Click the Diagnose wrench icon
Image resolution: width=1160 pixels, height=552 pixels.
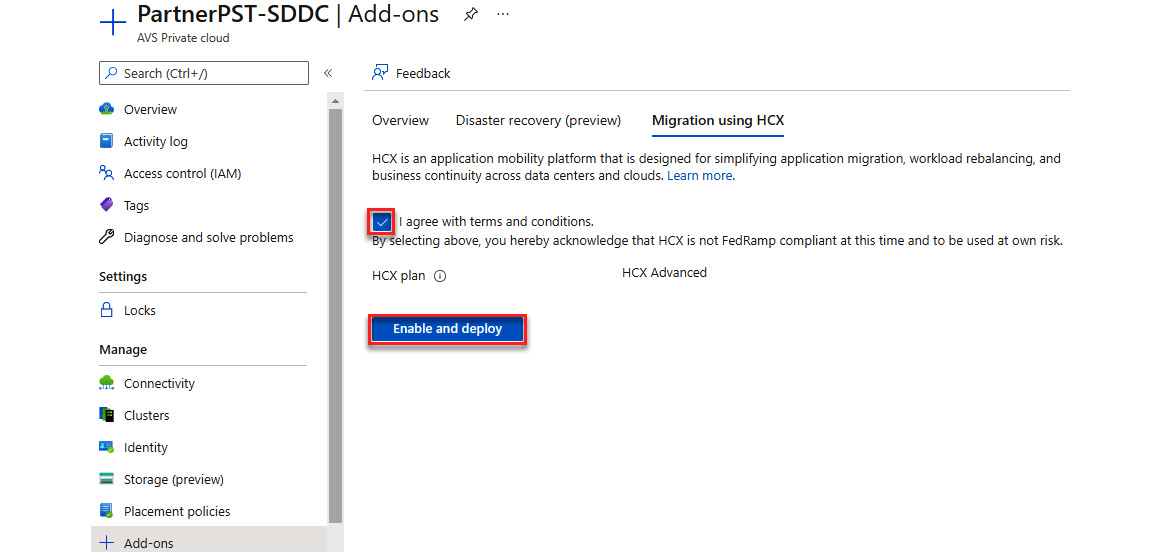click(x=107, y=237)
